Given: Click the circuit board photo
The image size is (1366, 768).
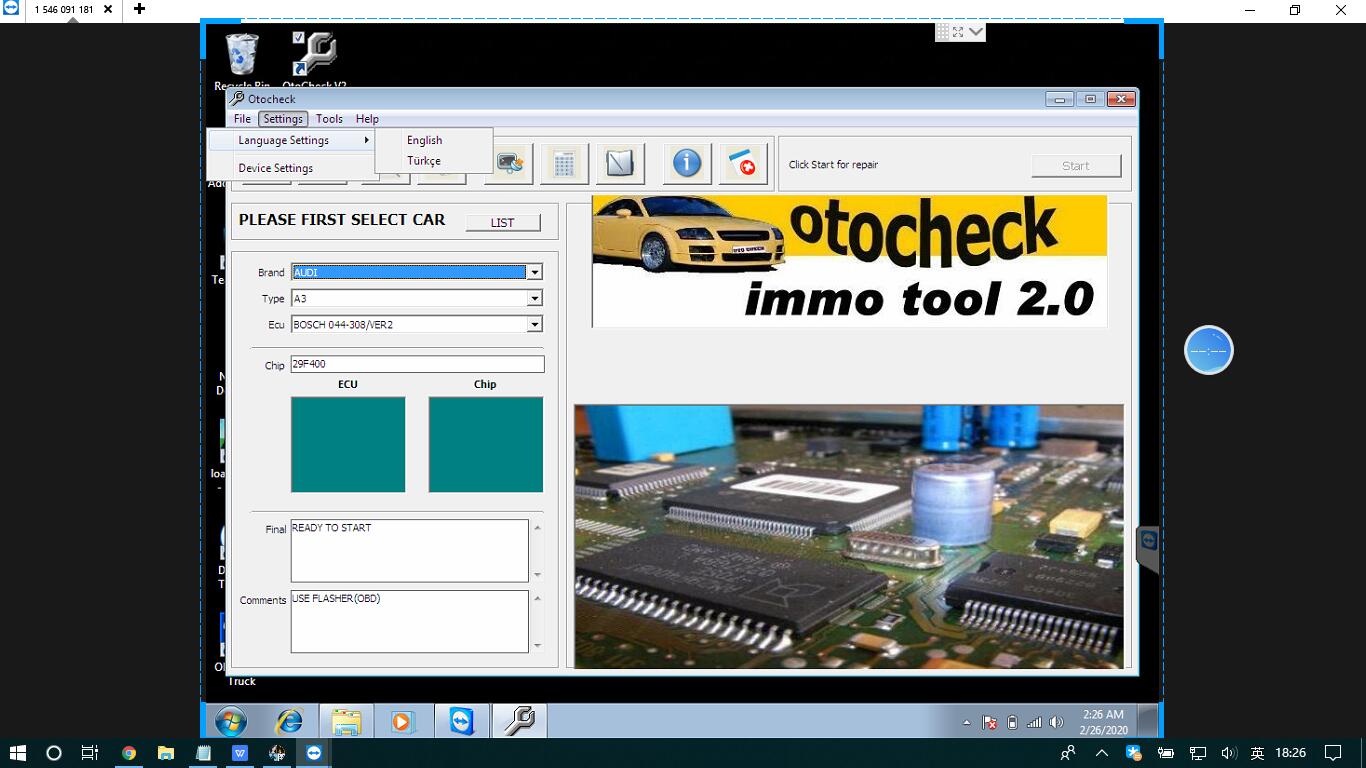Looking at the screenshot, I should click(849, 536).
